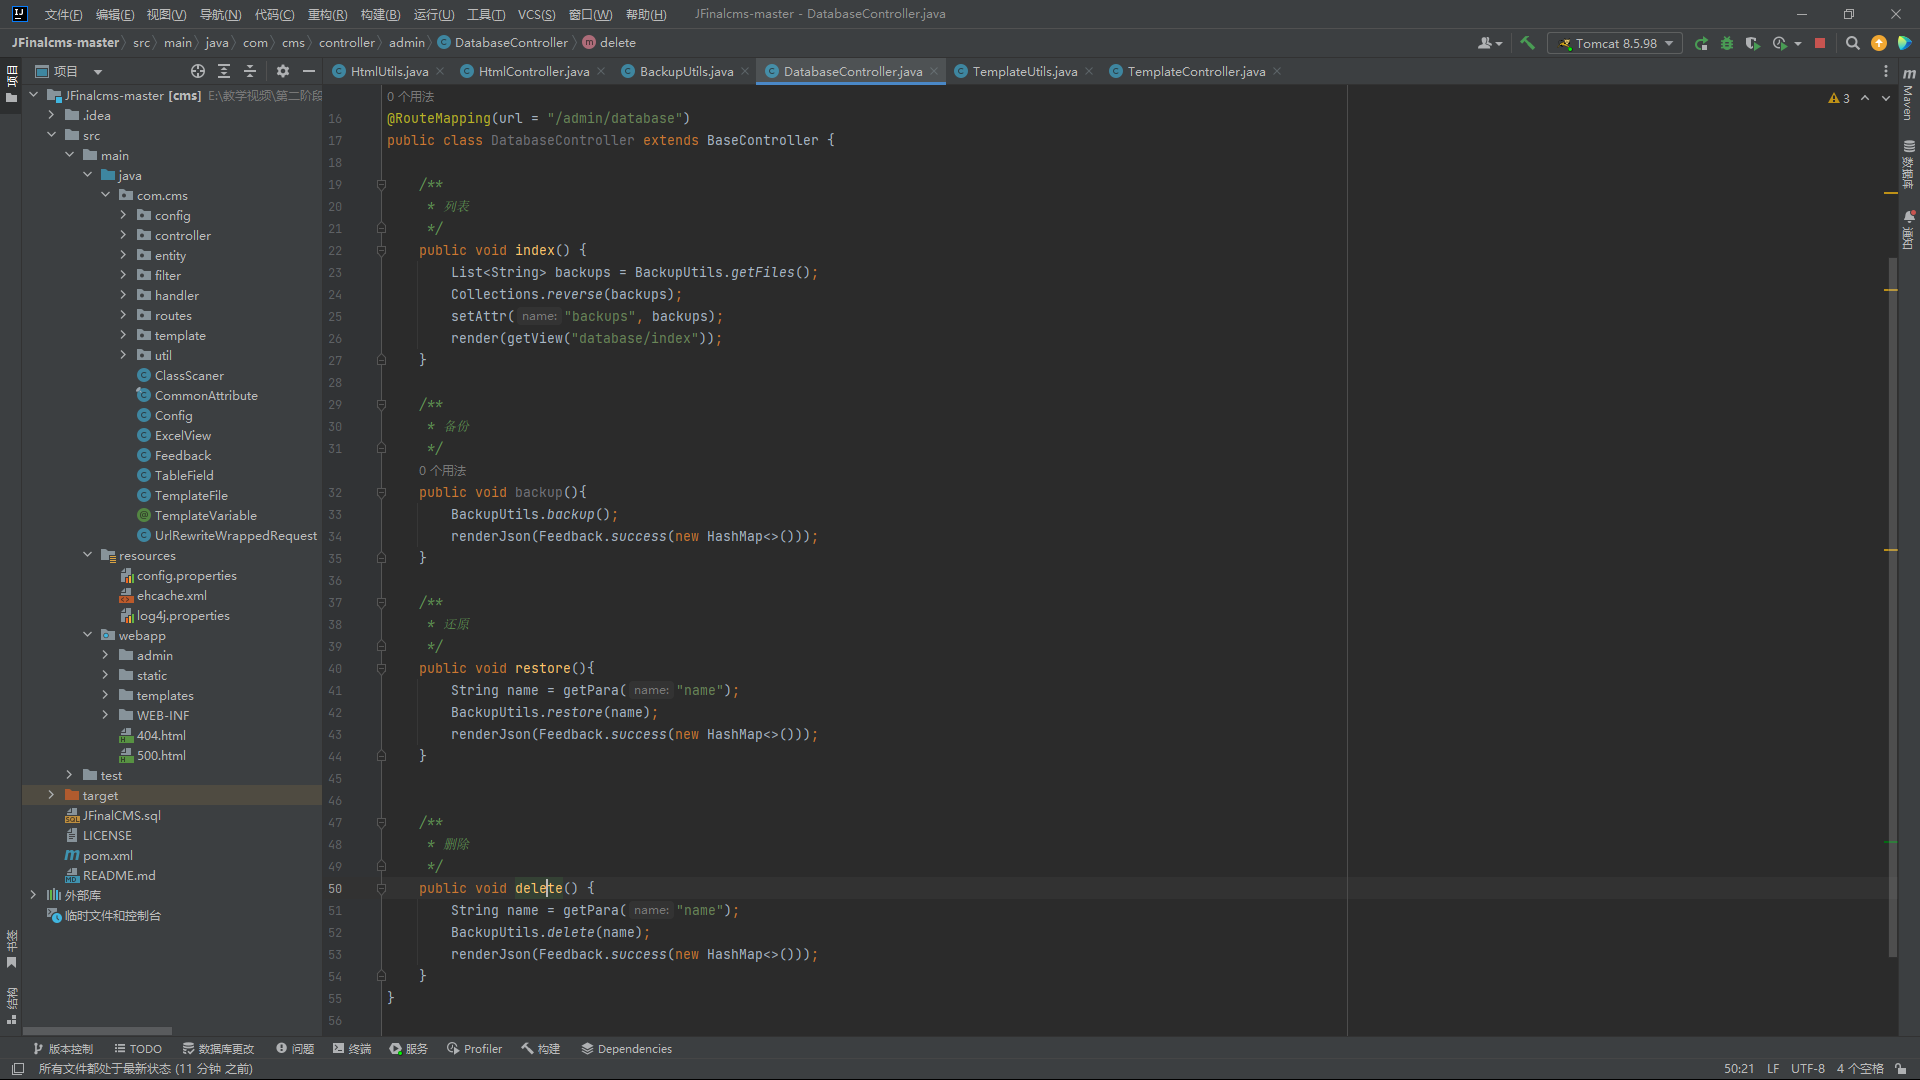This screenshot has height=1080, width=1920.
Task: Collapse the resources folder
Action: pyautogui.click(x=88, y=555)
